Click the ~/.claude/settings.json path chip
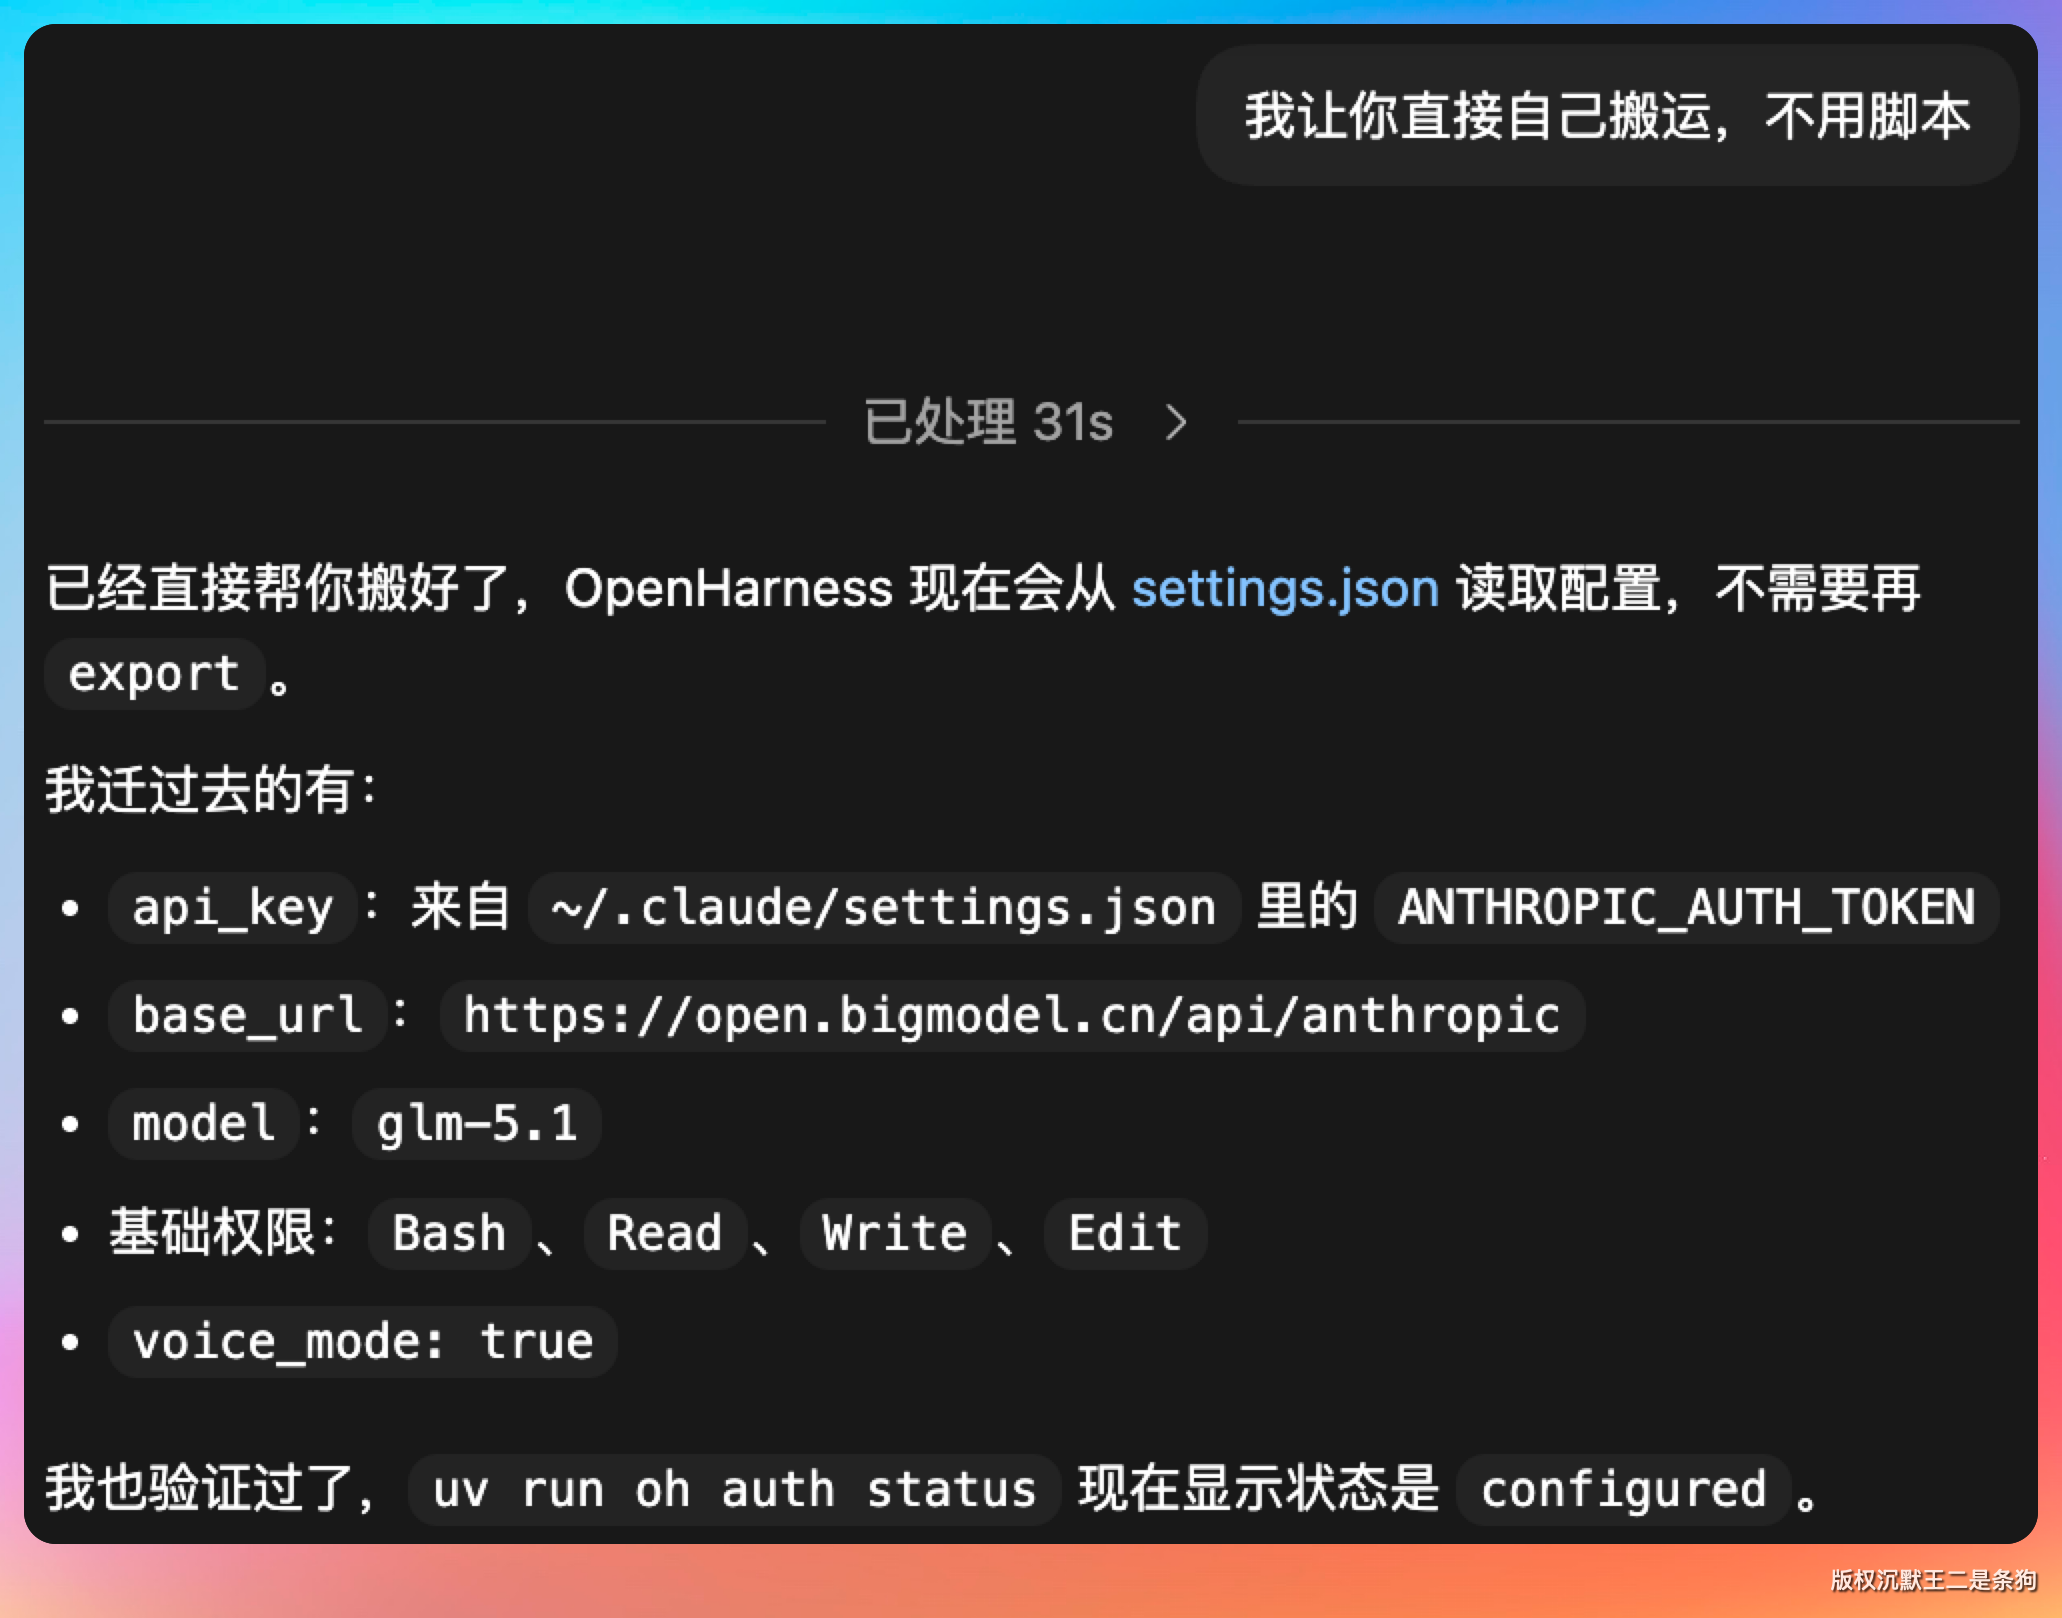2062x1618 pixels. pos(883,908)
